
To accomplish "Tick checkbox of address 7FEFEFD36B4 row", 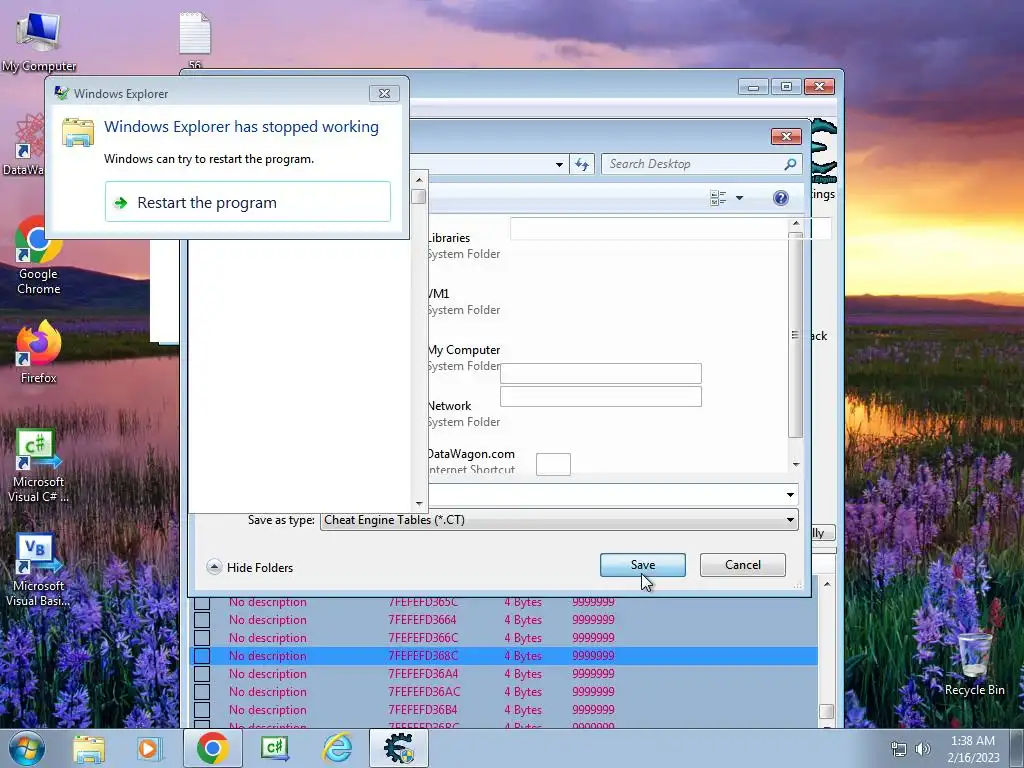I will pyautogui.click(x=202, y=710).
